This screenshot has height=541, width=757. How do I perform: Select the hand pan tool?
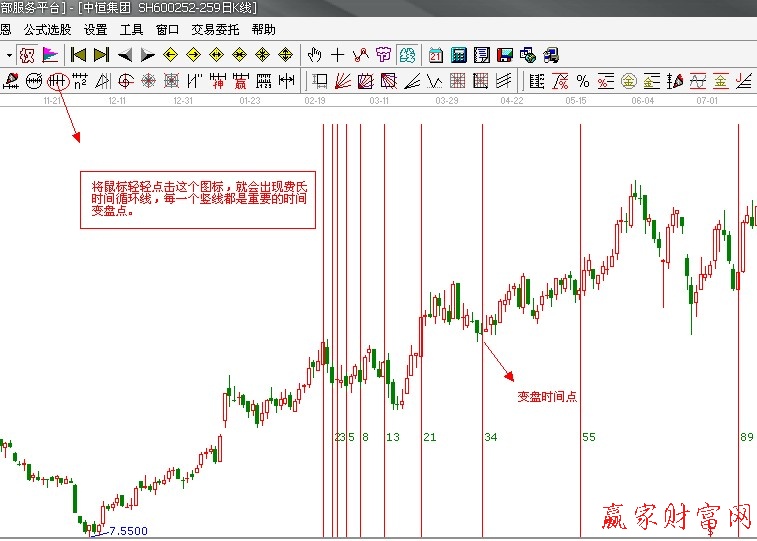click(315, 55)
